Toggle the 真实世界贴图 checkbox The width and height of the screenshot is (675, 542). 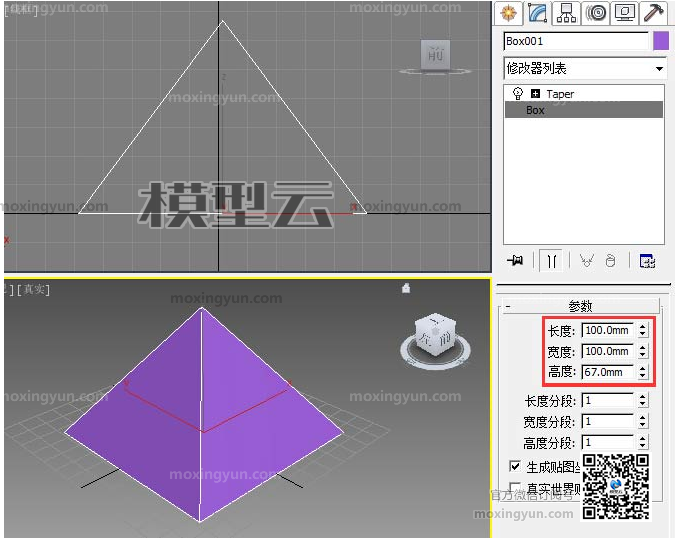(514, 487)
